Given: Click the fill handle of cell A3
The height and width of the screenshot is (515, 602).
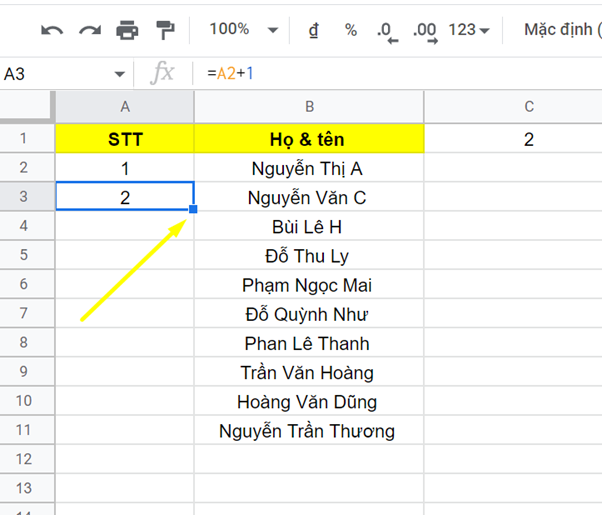Looking at the screenshot, I should pyautogui.click(x=193, y=209).
